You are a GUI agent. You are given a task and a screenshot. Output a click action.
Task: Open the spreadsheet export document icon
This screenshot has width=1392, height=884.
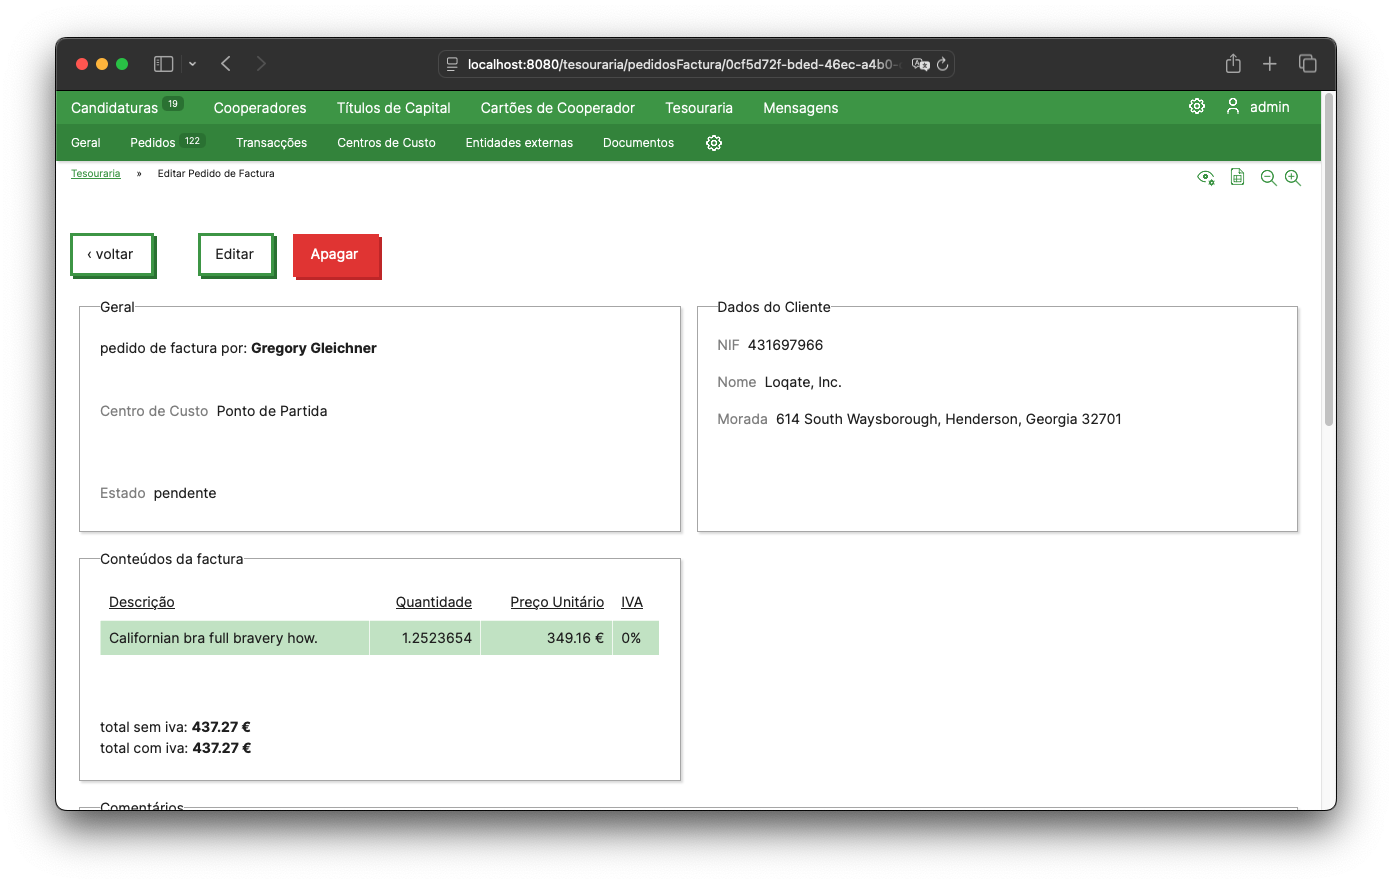1238,177
